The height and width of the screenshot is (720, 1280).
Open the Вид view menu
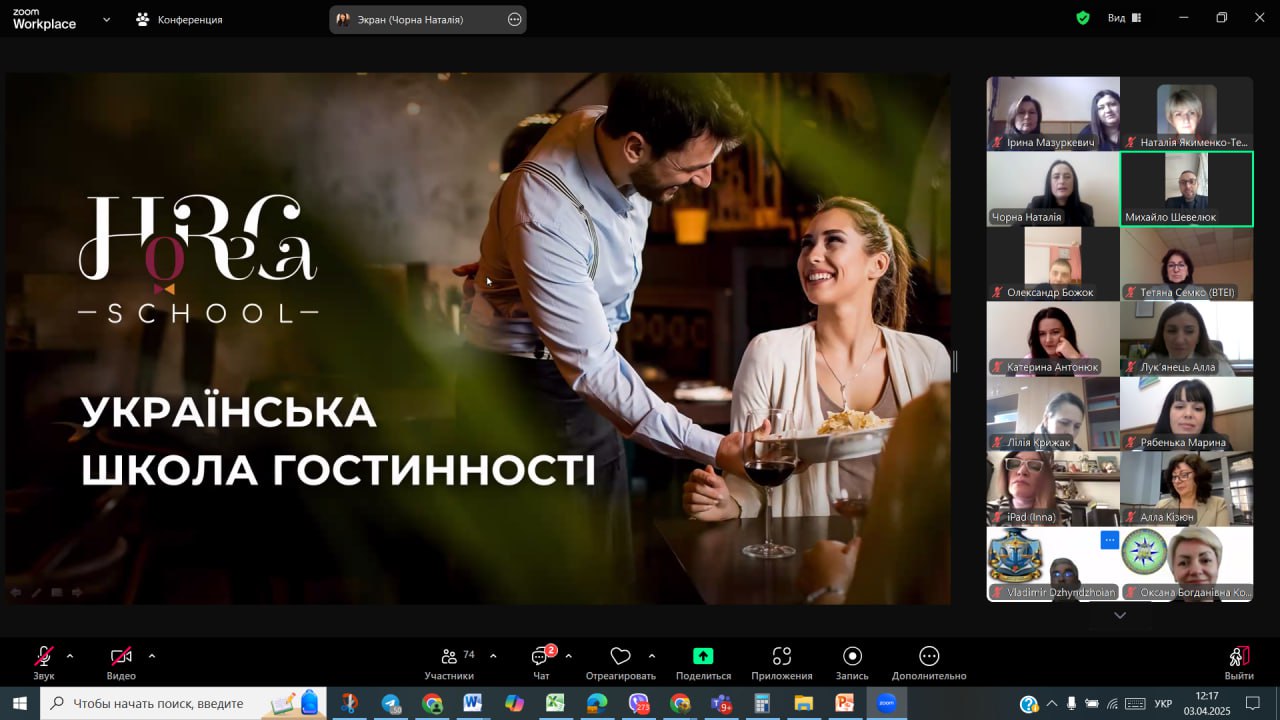tap(1116, 18)
